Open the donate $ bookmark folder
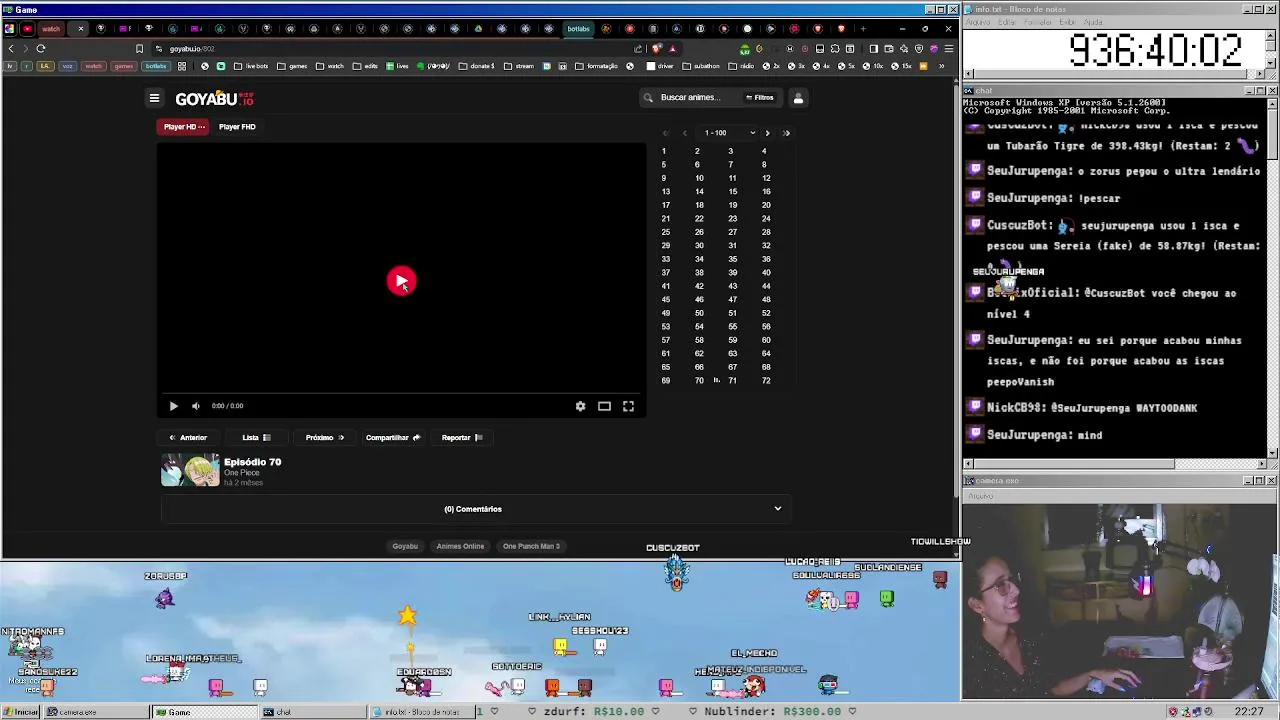The height and width of the screenshot is (720, 1280). [x=477, y=66]
